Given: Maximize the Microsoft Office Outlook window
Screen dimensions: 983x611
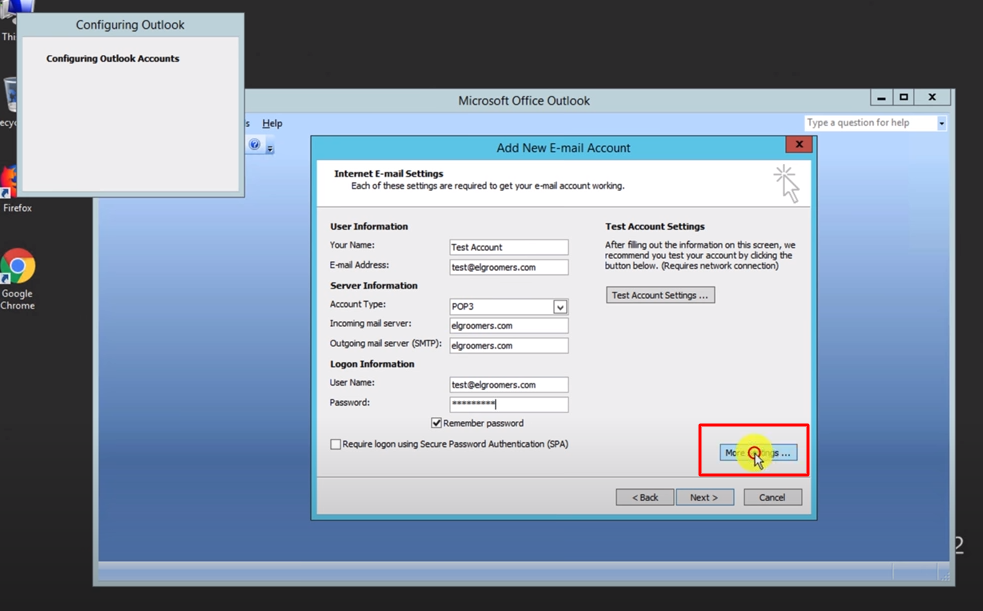Looking at the screenshot, I should [903, 98].
